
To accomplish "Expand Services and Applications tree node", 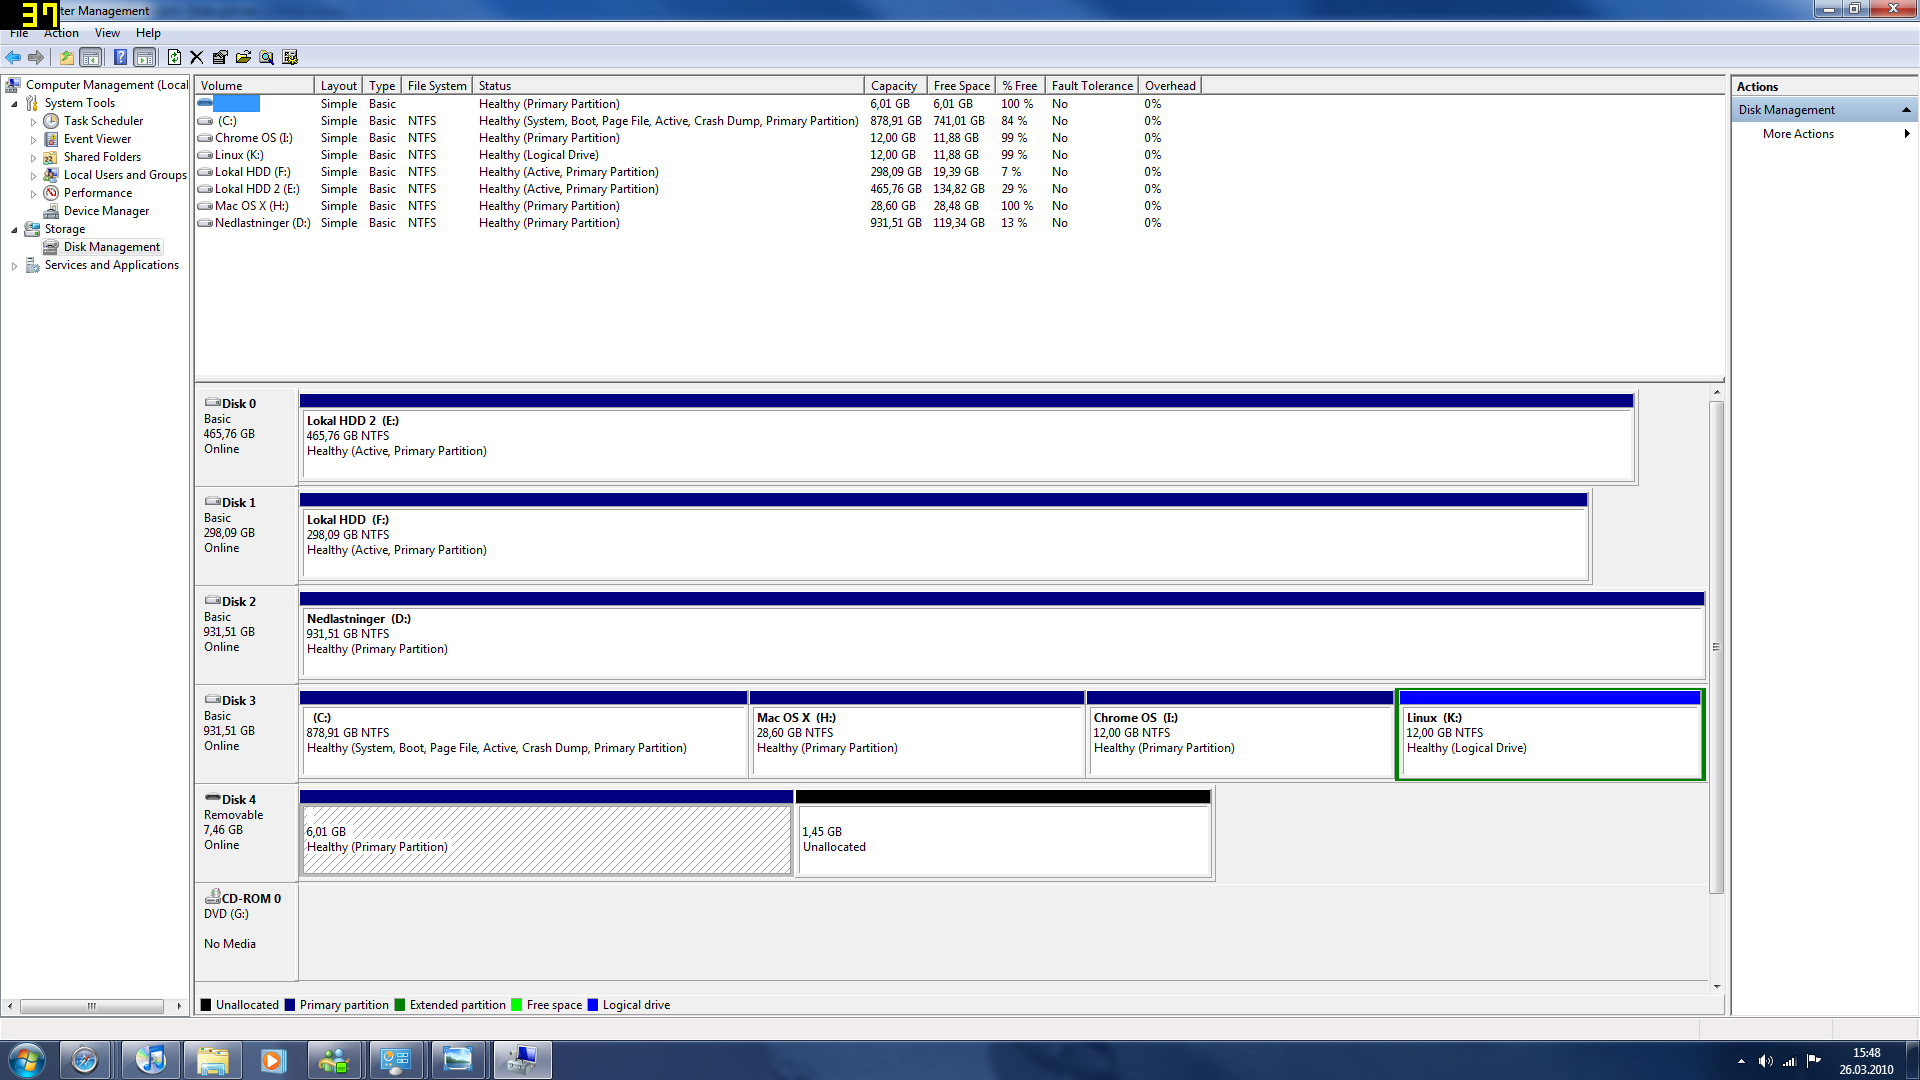I will (x=14, y=266).
